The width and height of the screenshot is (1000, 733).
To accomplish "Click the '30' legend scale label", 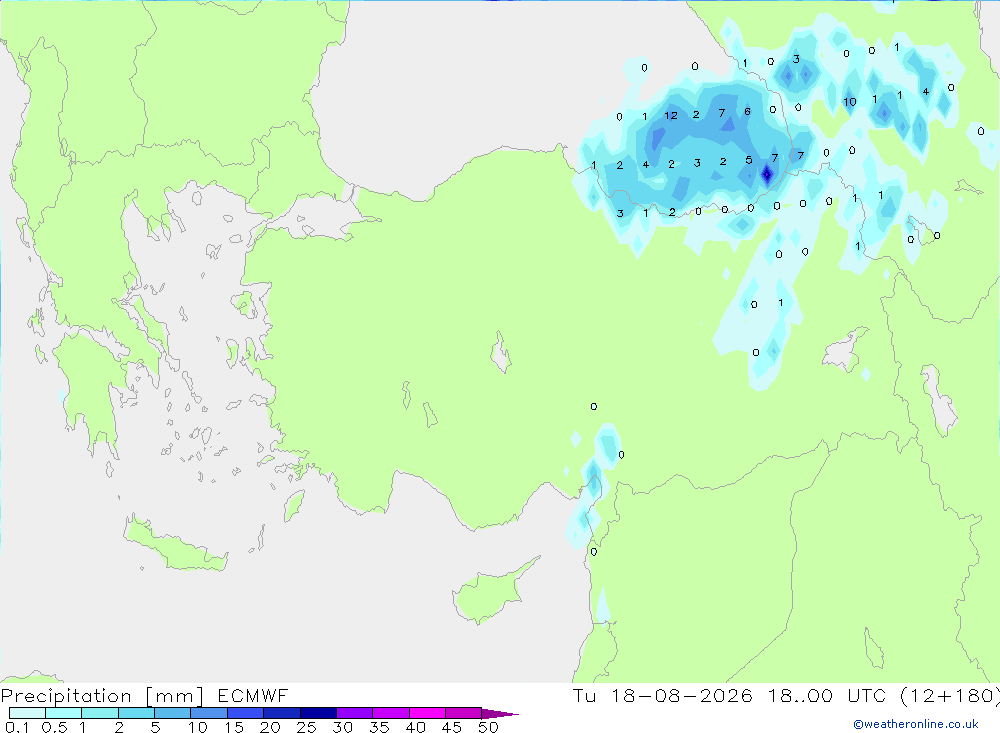I will [343, 727].
